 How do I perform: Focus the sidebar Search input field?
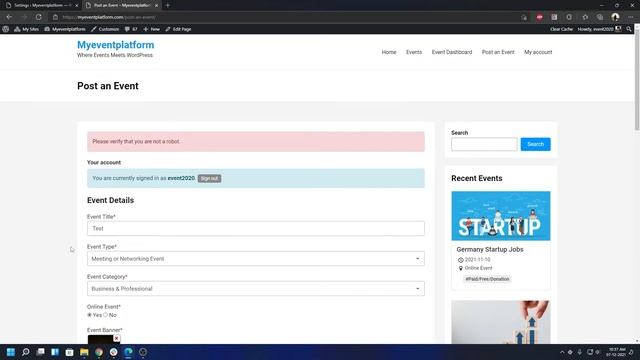tap(484, 144)
